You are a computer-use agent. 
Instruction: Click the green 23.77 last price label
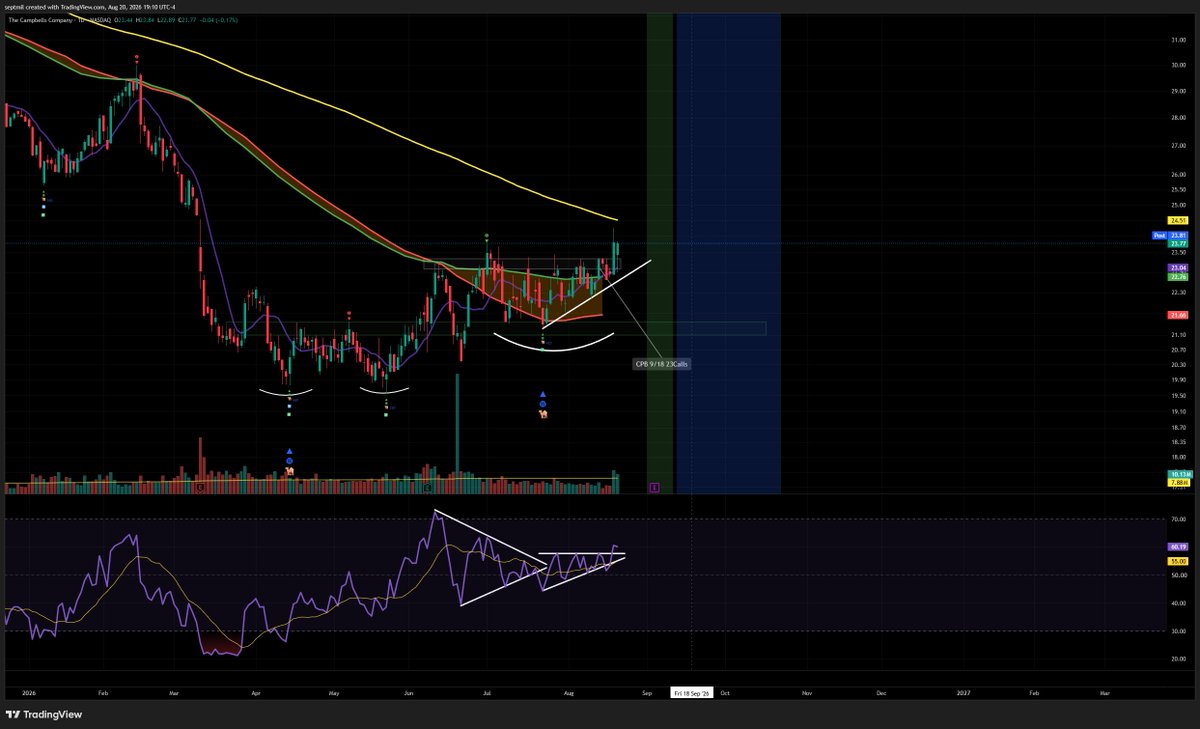point(1177,244)
